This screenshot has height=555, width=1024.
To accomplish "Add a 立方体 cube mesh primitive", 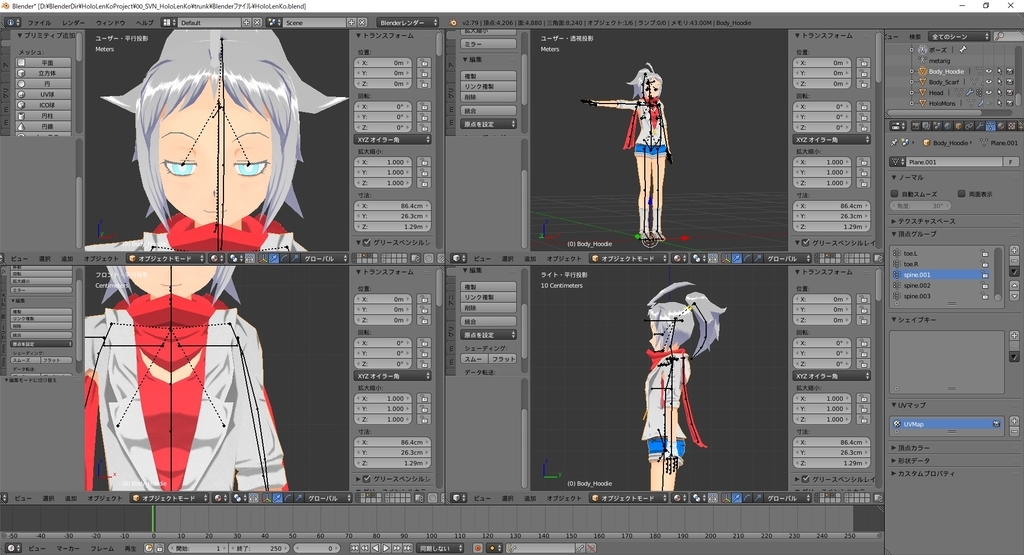I will point(44,73).
